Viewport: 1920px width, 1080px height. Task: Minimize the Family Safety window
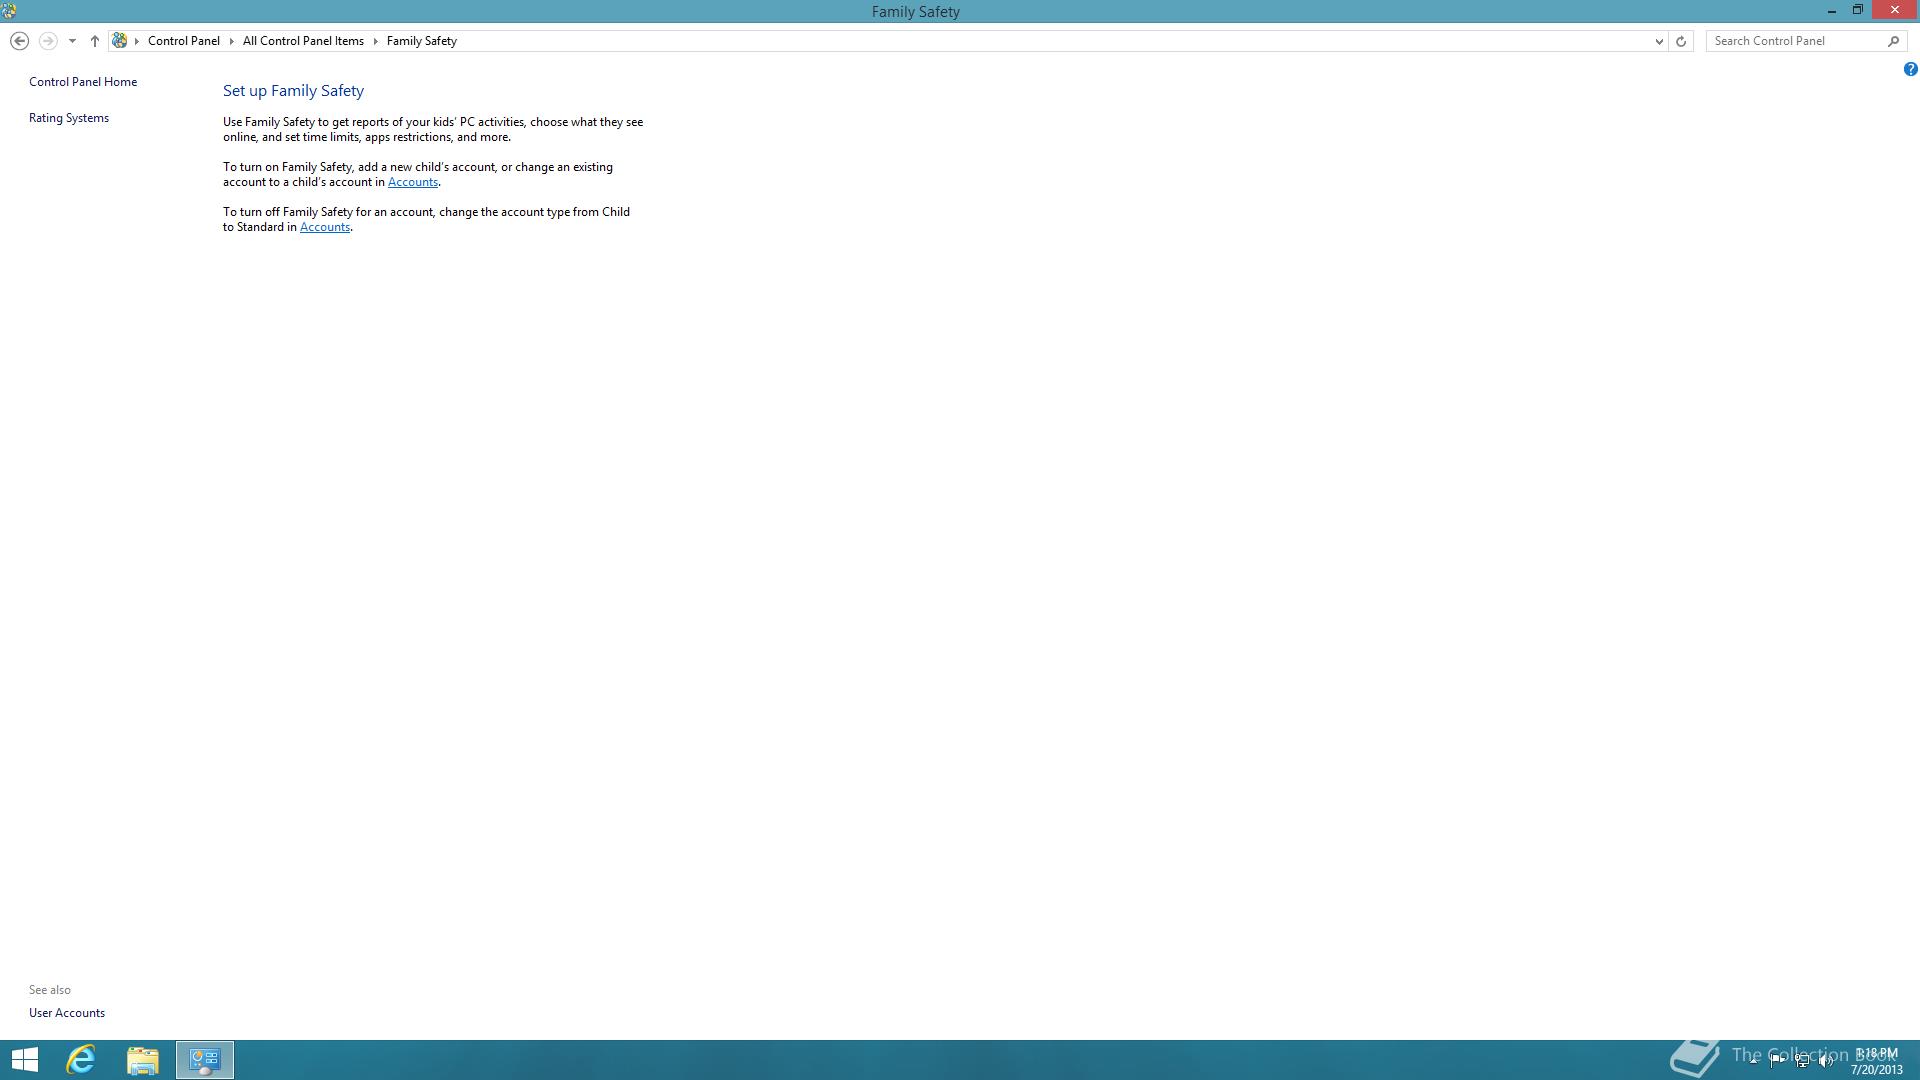[1831, 10]
